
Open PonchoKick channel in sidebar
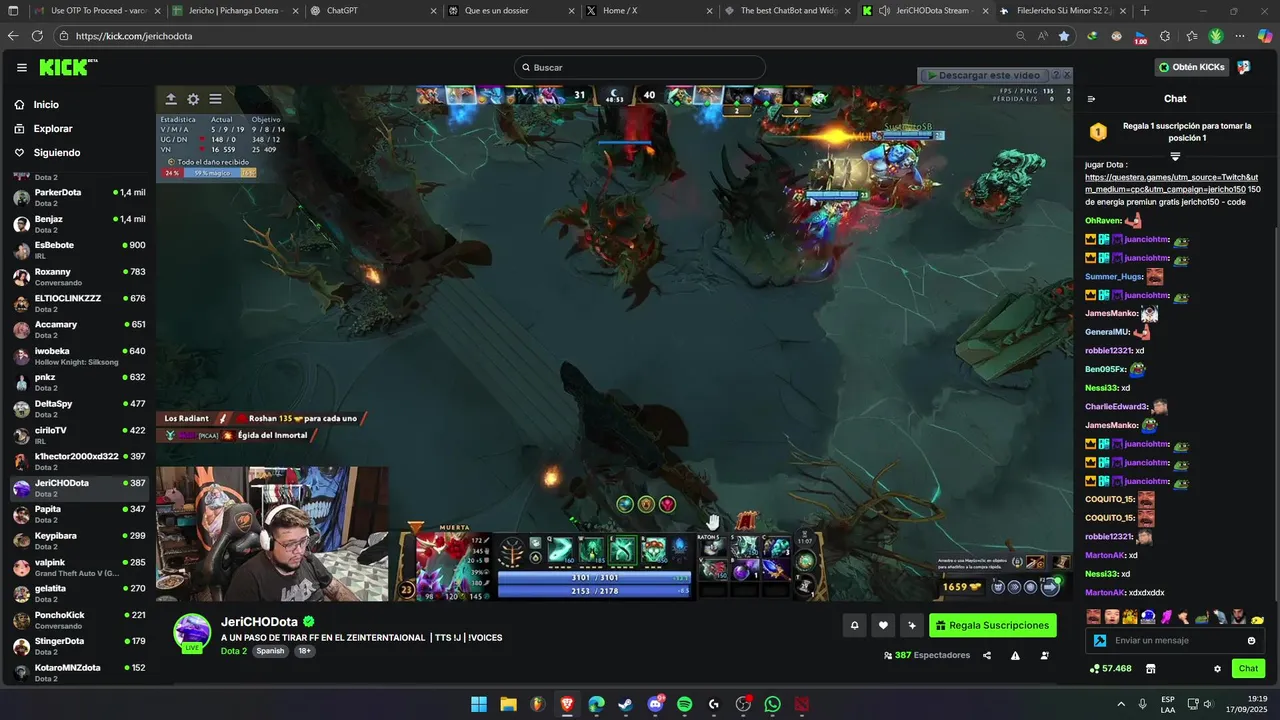(79, 620)
